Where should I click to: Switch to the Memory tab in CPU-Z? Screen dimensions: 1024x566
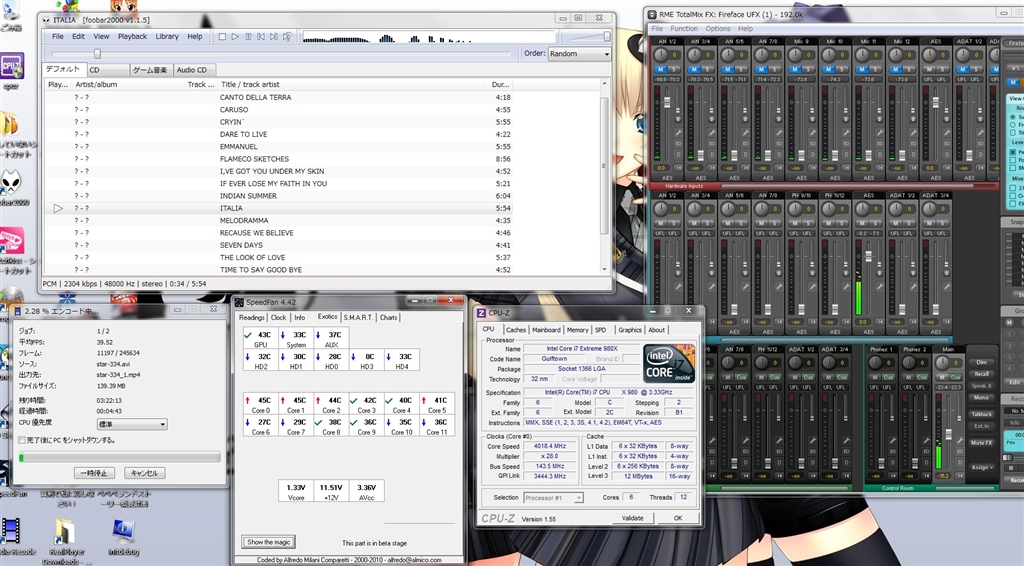coord(577,330)
